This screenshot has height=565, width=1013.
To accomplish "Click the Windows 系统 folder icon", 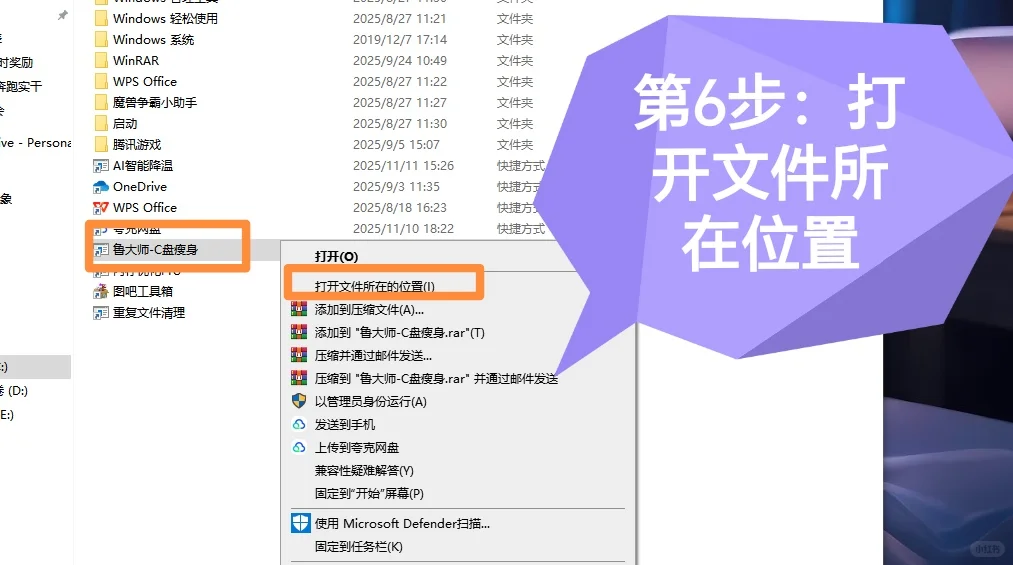I will 101,39.
